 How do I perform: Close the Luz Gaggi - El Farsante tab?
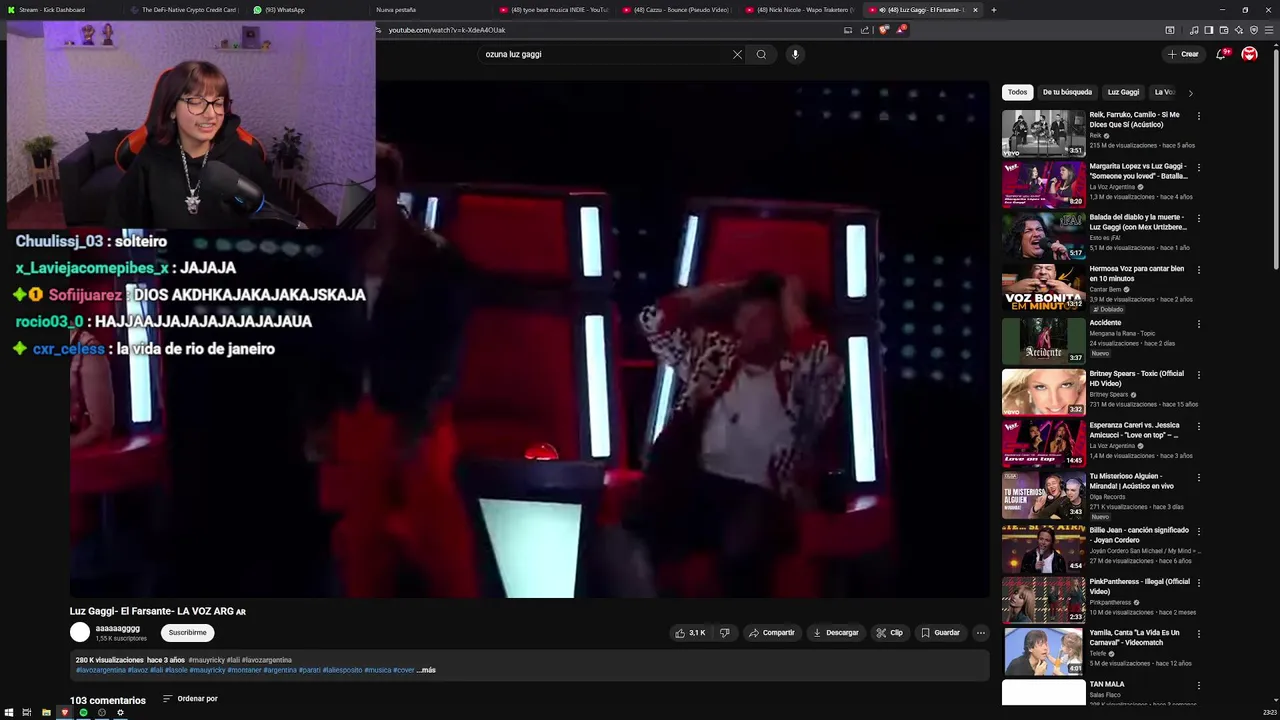976,10
